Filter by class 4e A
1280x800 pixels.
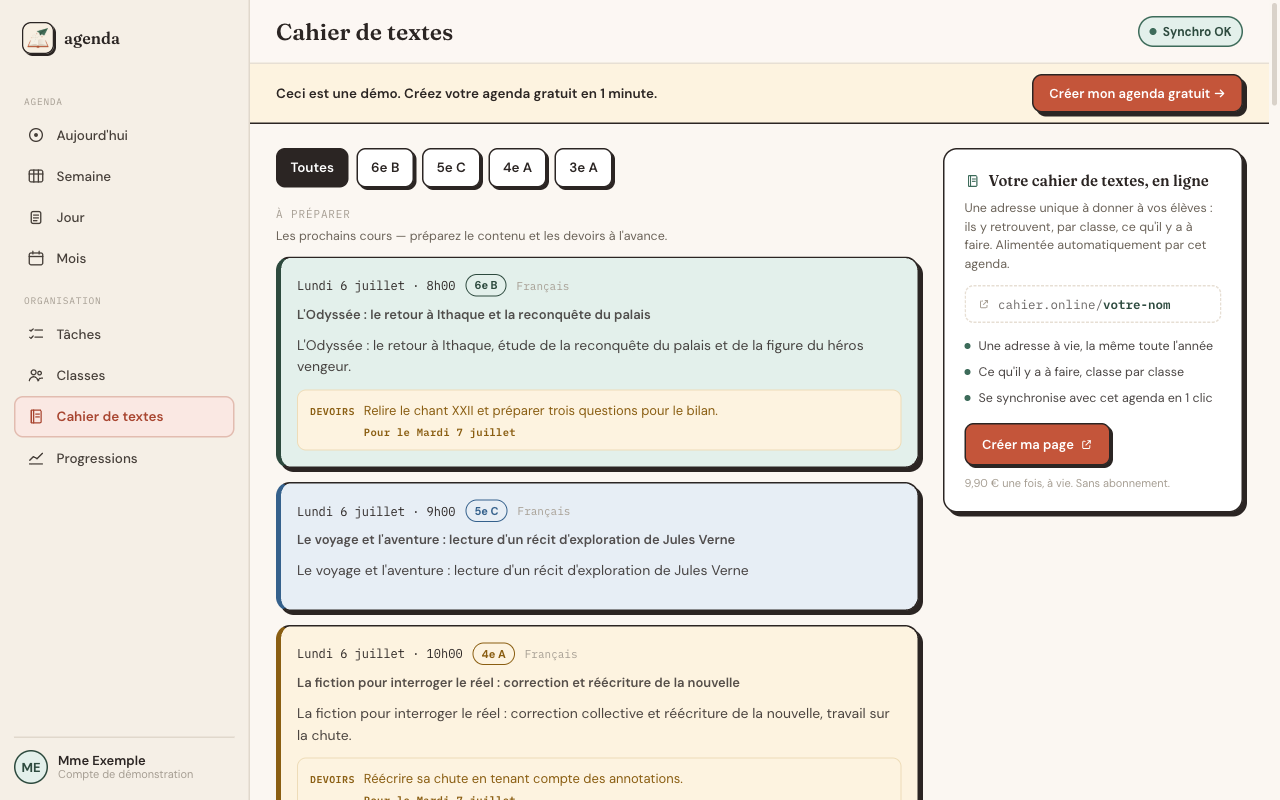[x=517, y=167]
